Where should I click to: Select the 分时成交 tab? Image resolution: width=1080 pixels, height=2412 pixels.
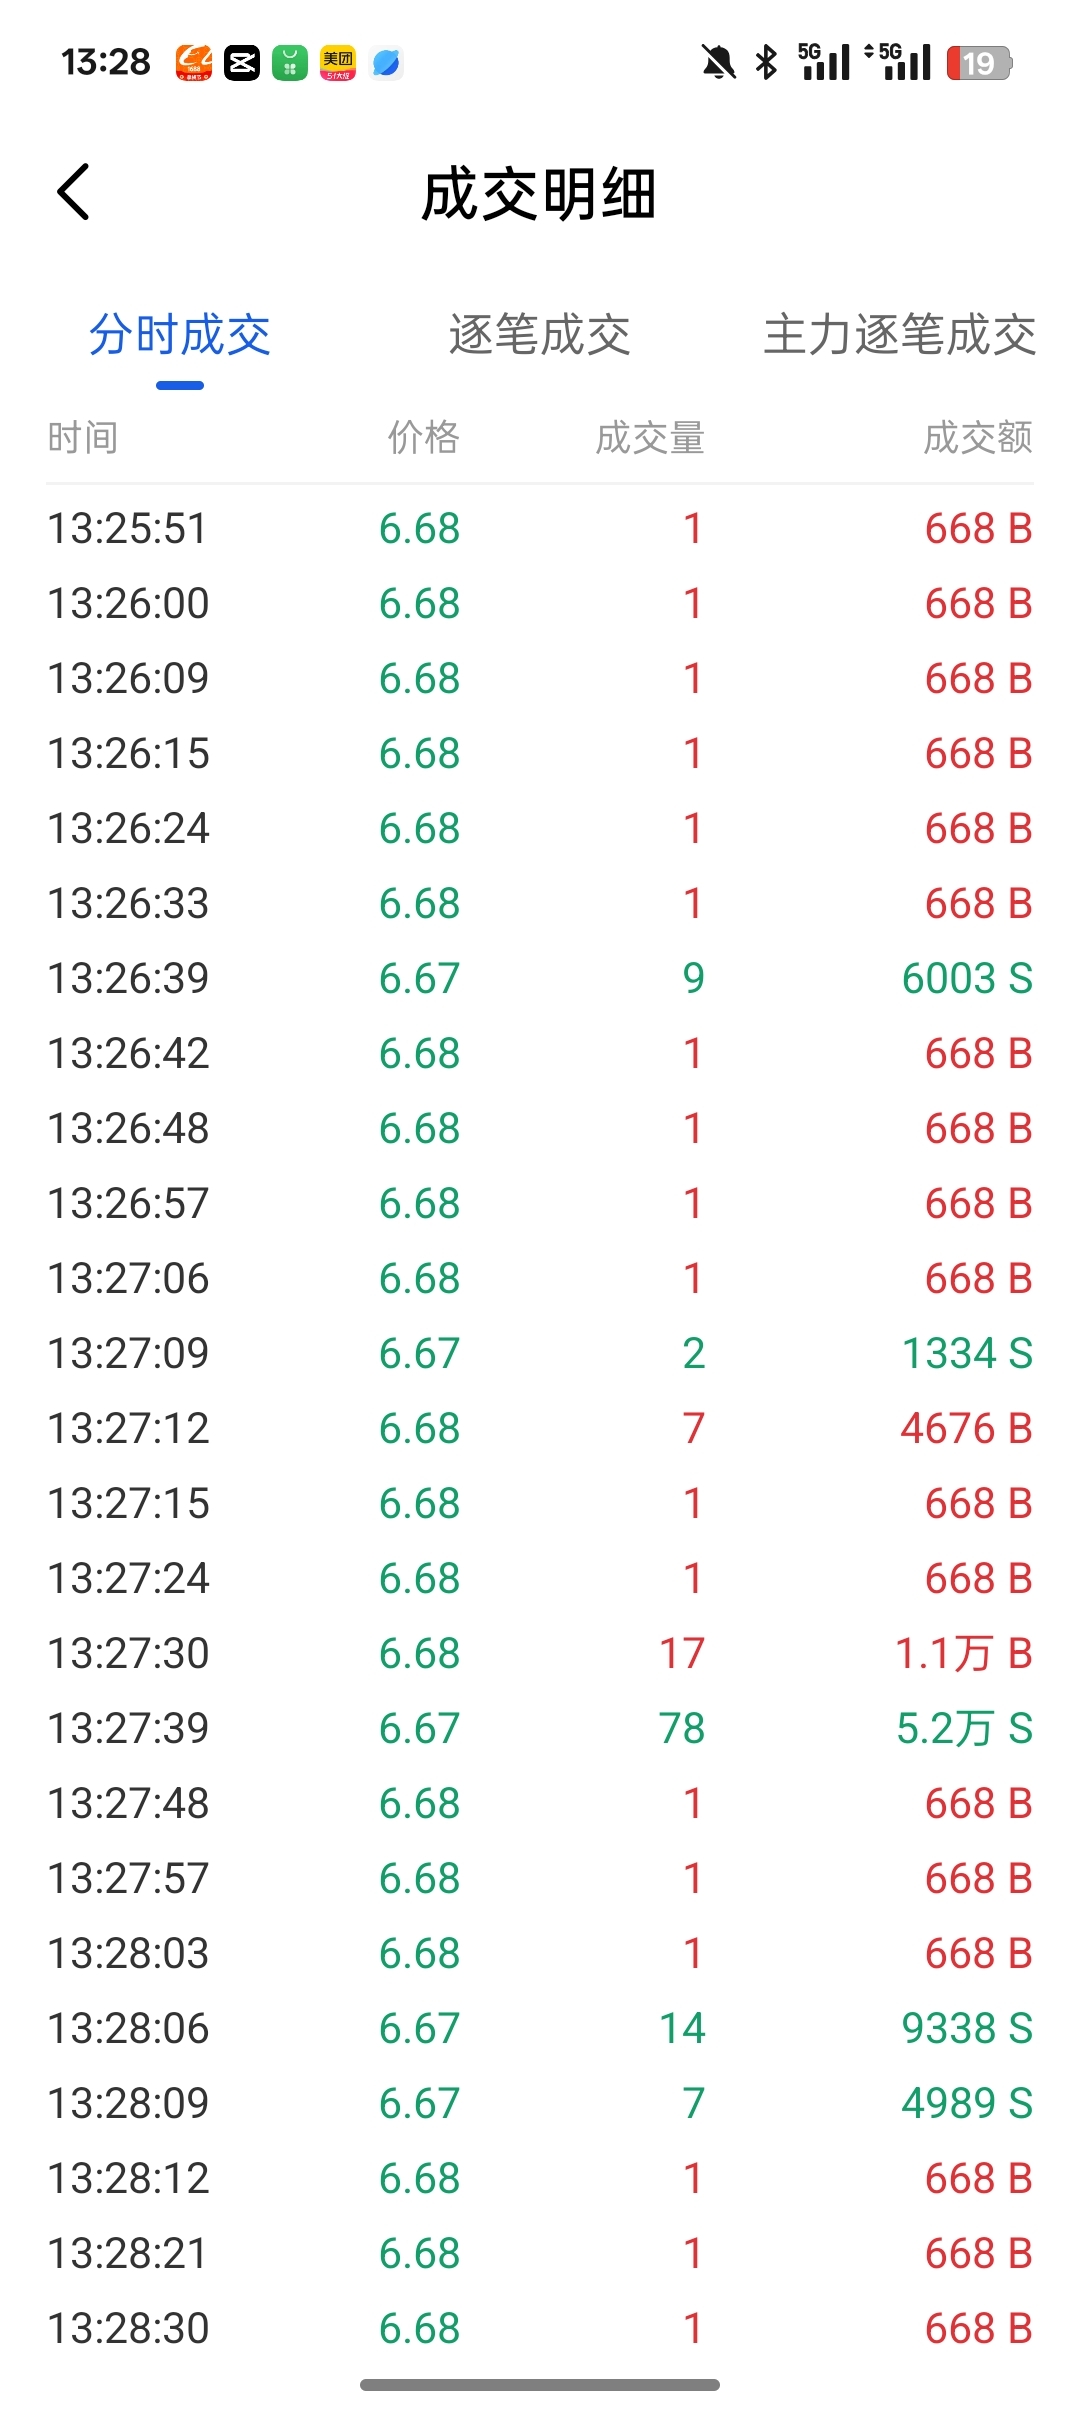180,335
